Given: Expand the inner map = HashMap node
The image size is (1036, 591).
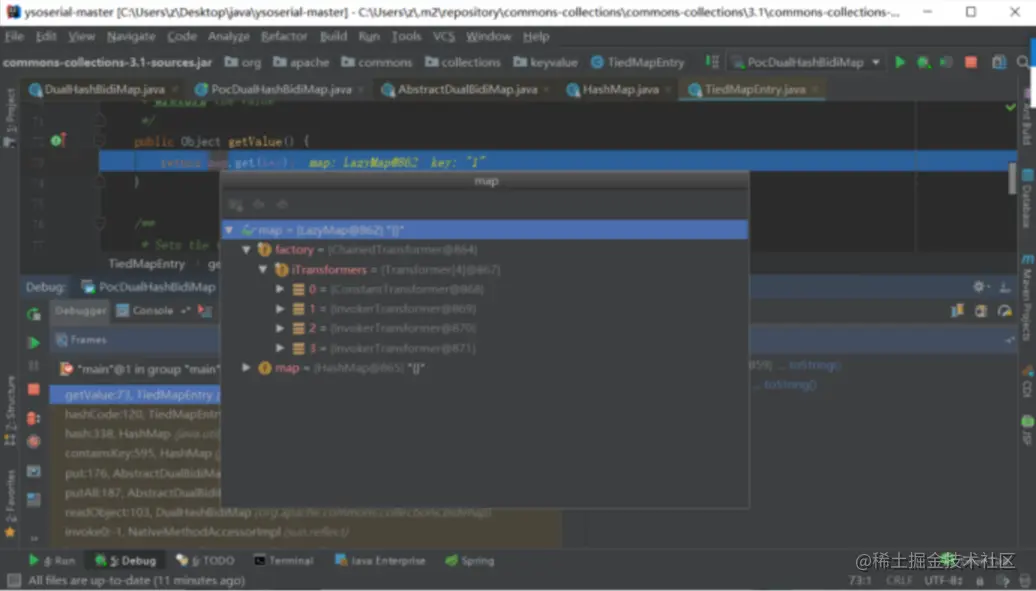Looking at the screenshot, I should (246, 368).
